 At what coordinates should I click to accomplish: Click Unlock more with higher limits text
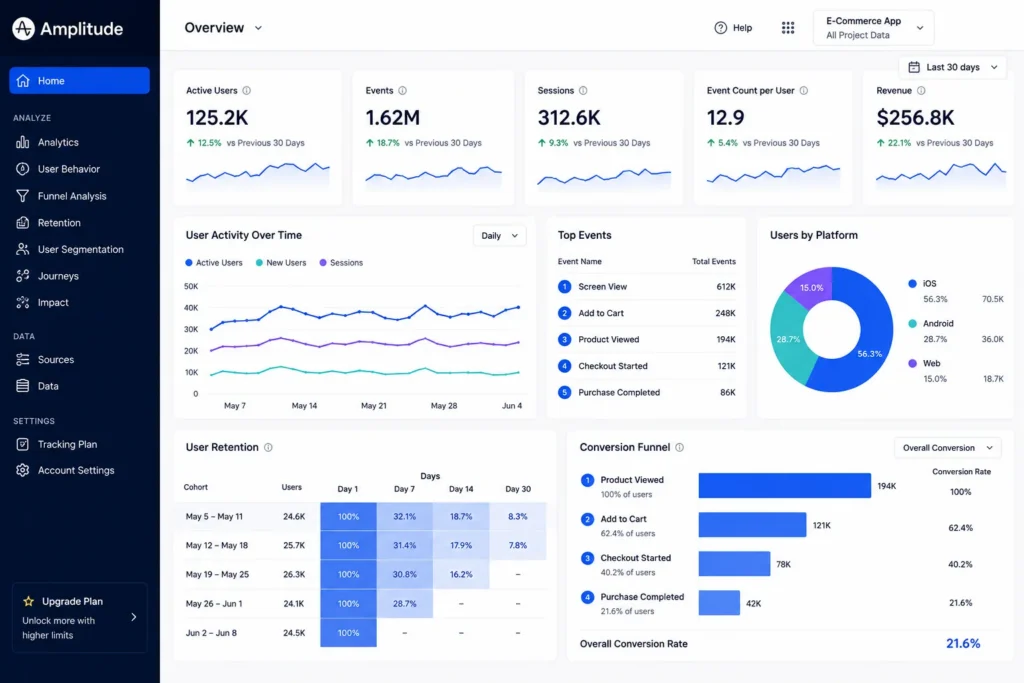pos(58,627)
